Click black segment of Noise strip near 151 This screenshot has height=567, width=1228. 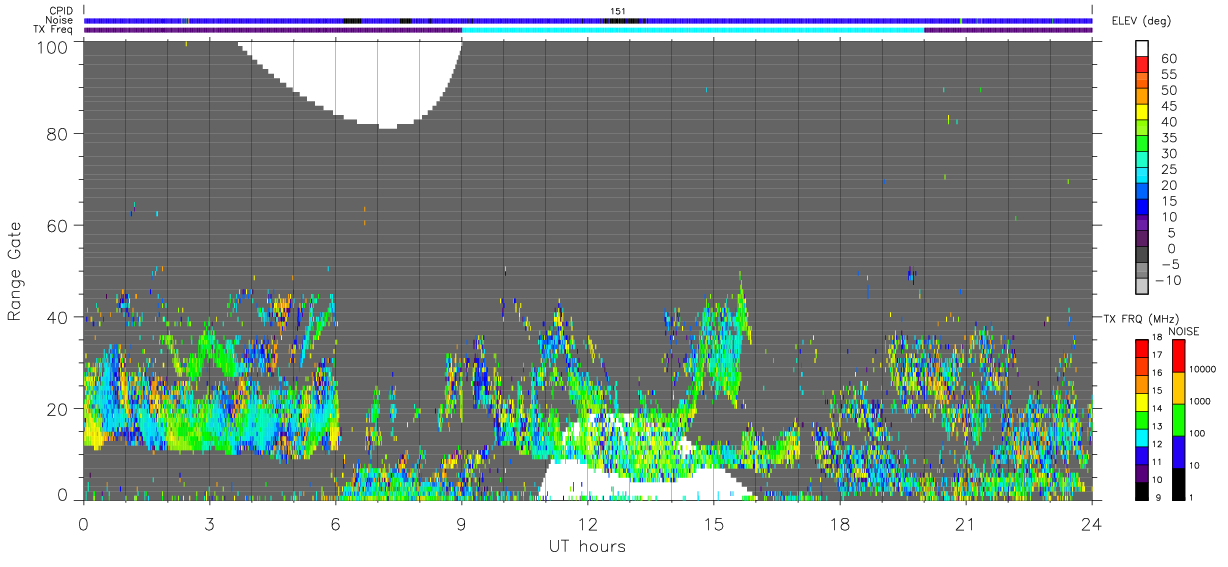pyautogui.click(x=622, y=20)
